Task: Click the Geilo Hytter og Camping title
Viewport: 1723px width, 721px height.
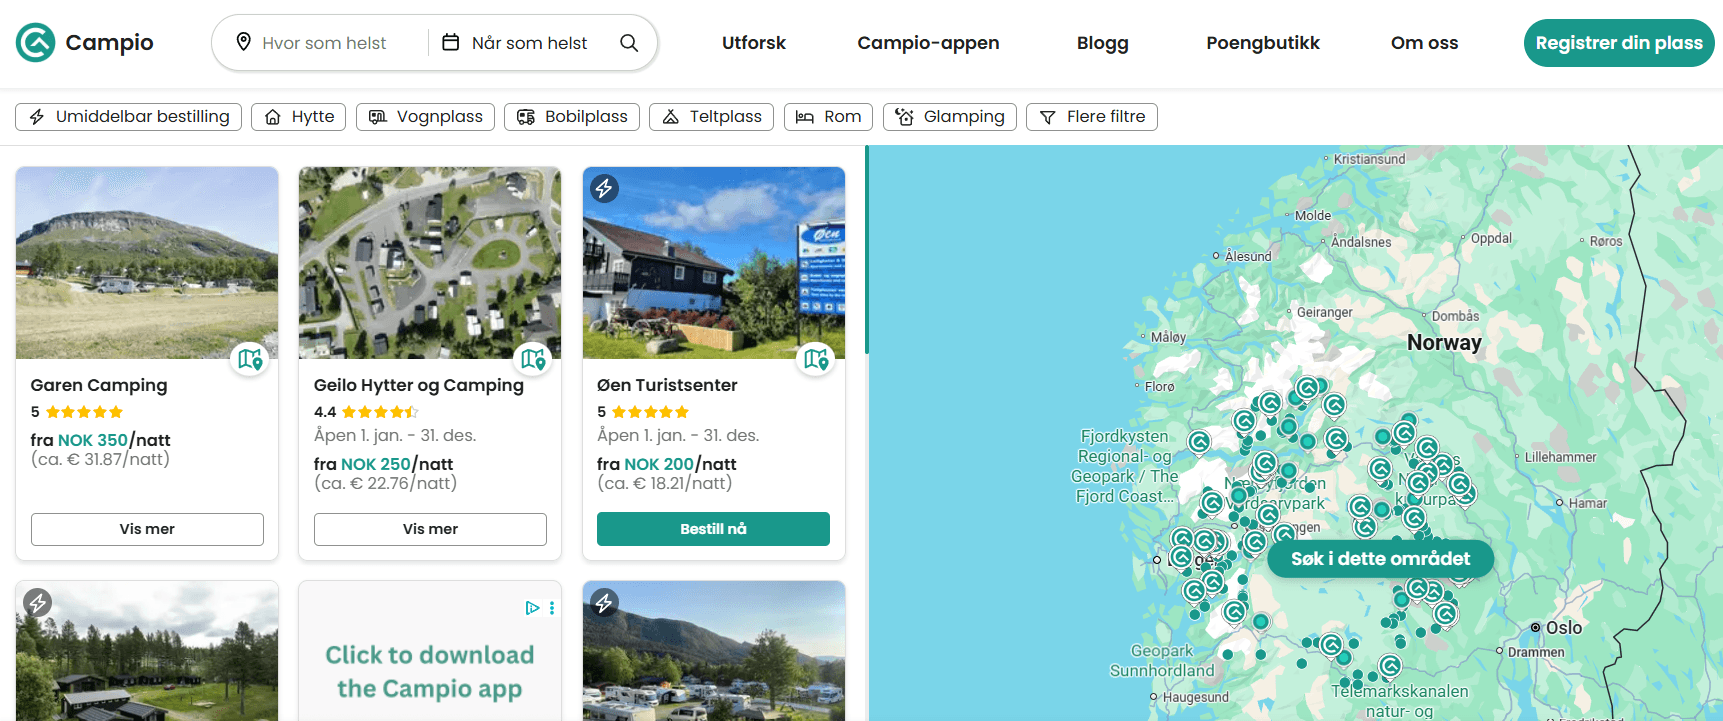Action: [419, 385]
